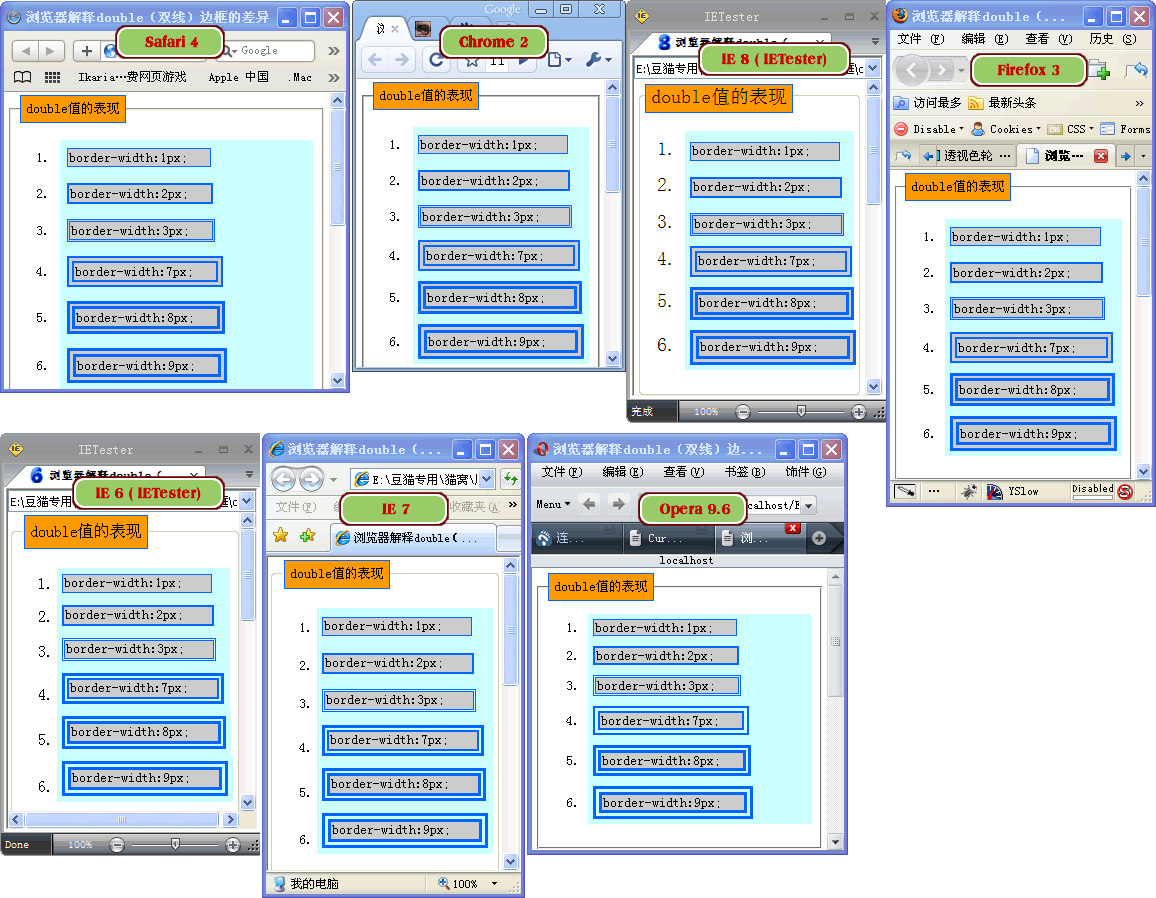This screenshot has width=1156, height=898.
Task: Click IE 7's Add to Favorites icon
Action: click(x=307, y=535)
